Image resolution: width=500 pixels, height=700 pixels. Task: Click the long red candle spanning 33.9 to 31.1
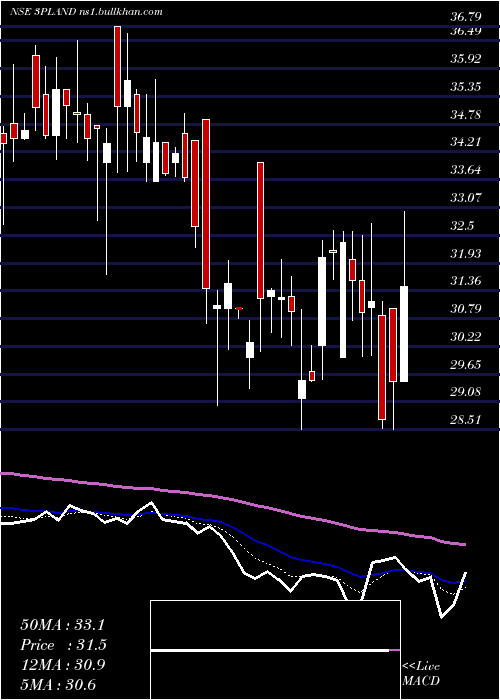click(260, 230)
